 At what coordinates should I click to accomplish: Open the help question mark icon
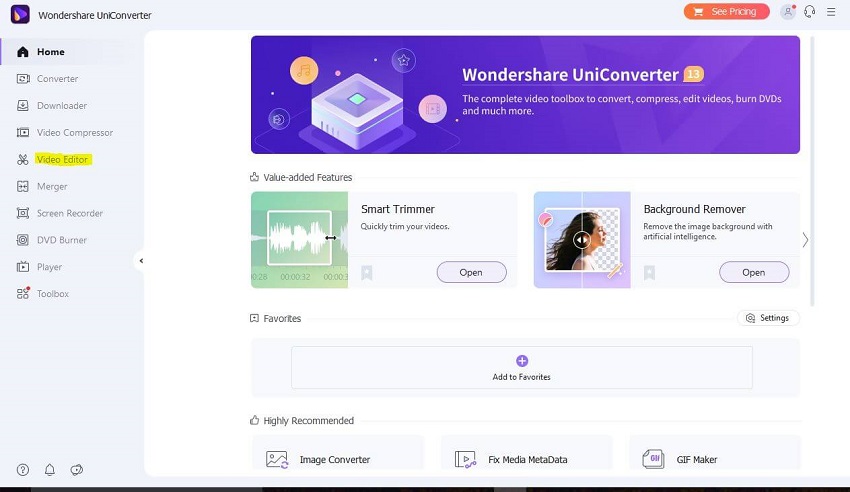(x=23, y=470)
